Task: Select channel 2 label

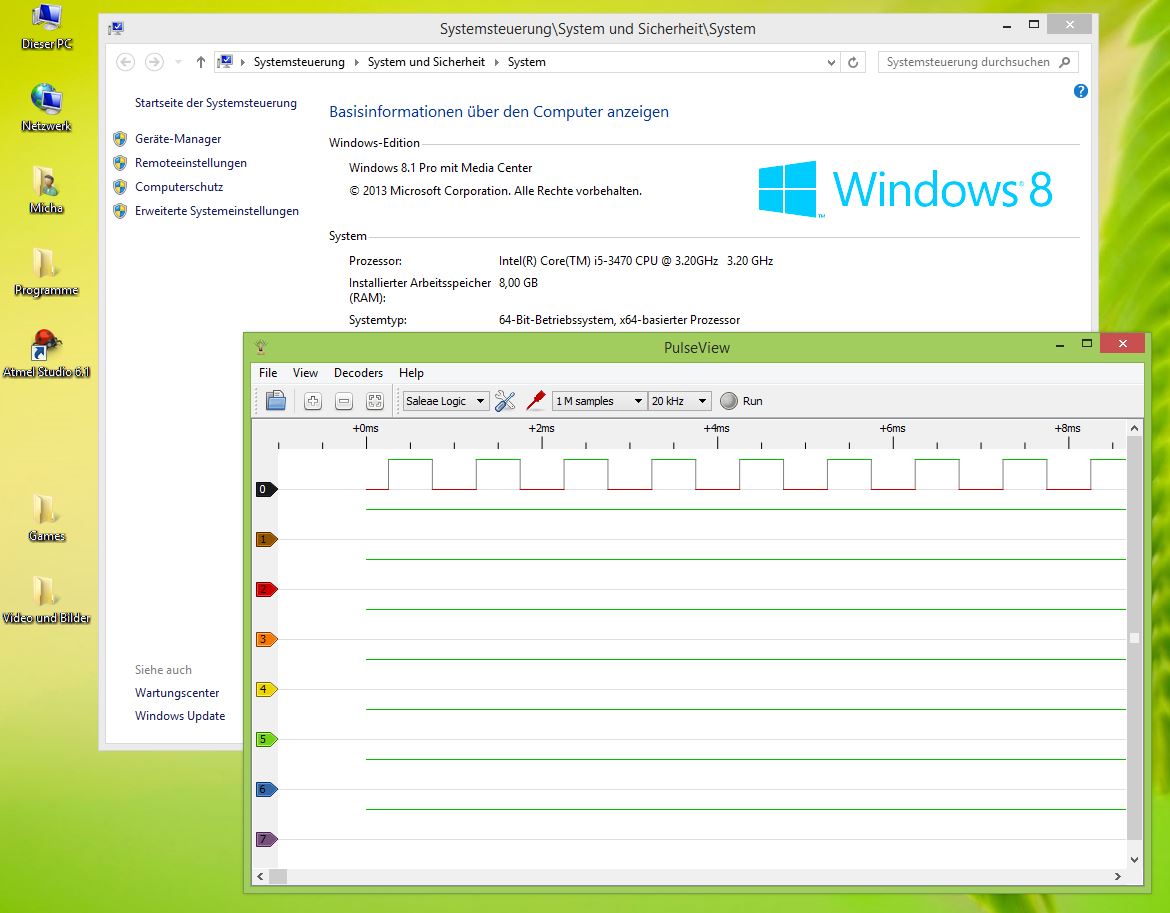Action: point(266,589)
